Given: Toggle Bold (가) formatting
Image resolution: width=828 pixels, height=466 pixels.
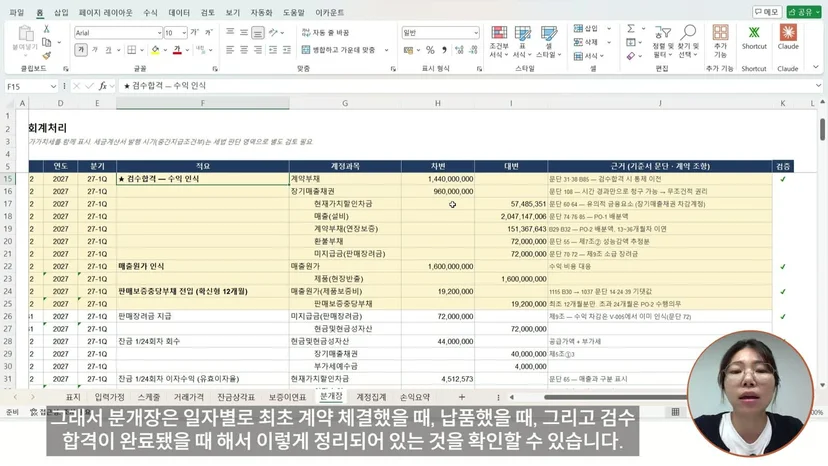Looking at the screenshot, I should tap(81, 50).
